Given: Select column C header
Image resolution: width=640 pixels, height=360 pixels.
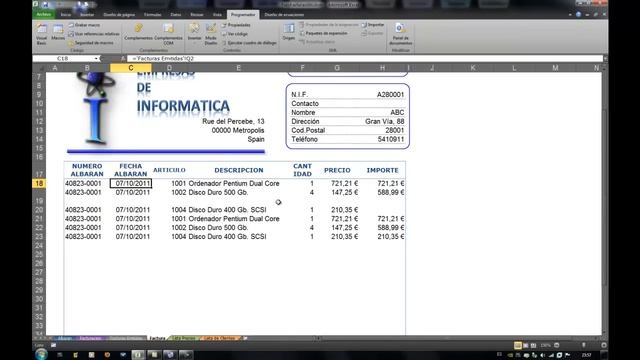Looking at the screenshot, I should [131, 68].
